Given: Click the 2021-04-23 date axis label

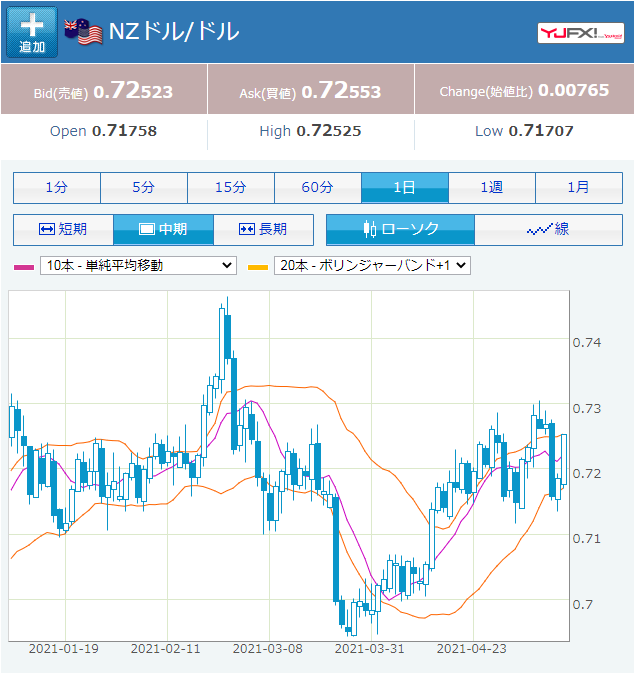Looking at the screenshot, I should coord(471,649).
